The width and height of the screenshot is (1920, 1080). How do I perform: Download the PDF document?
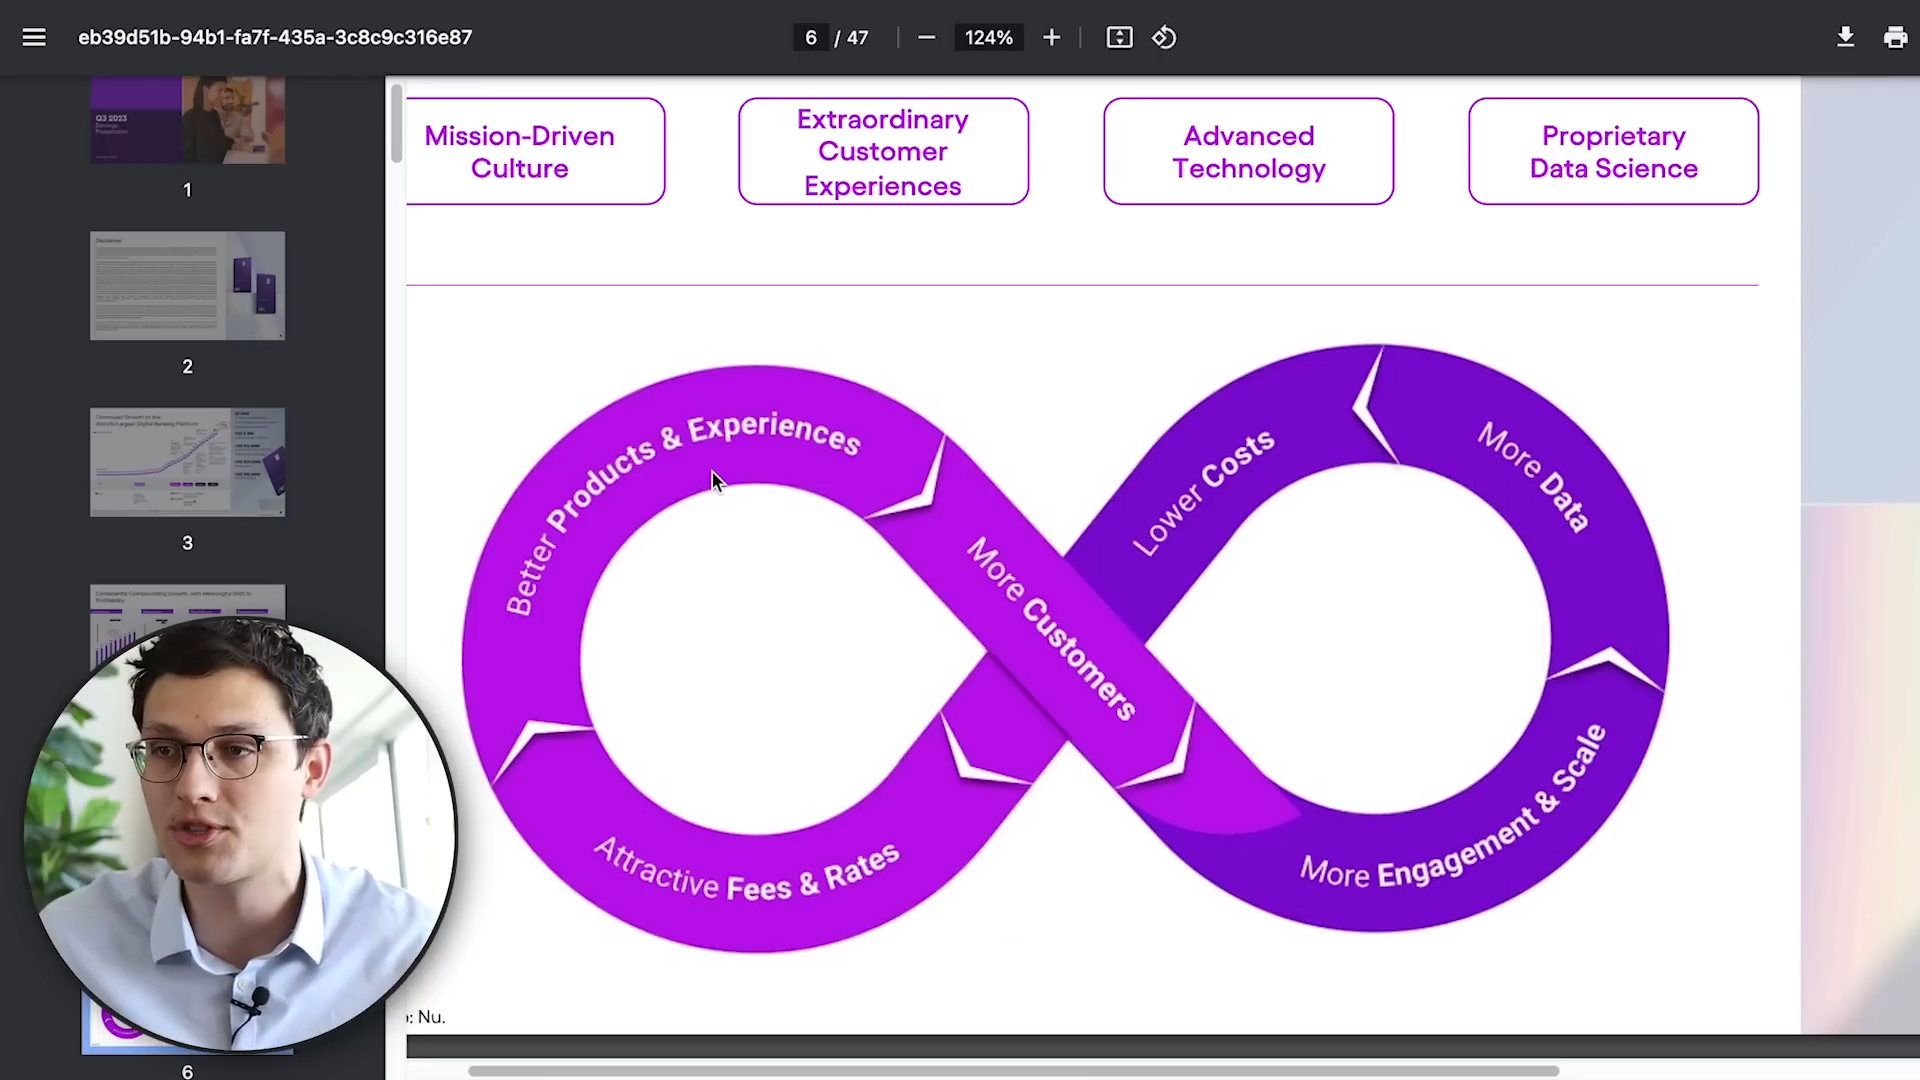coord(1845,37)
